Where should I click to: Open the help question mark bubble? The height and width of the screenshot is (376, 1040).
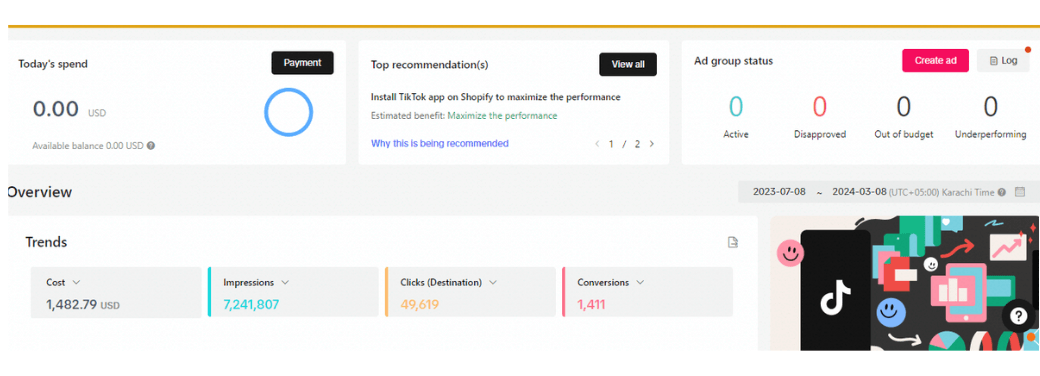coord(1018,316)
